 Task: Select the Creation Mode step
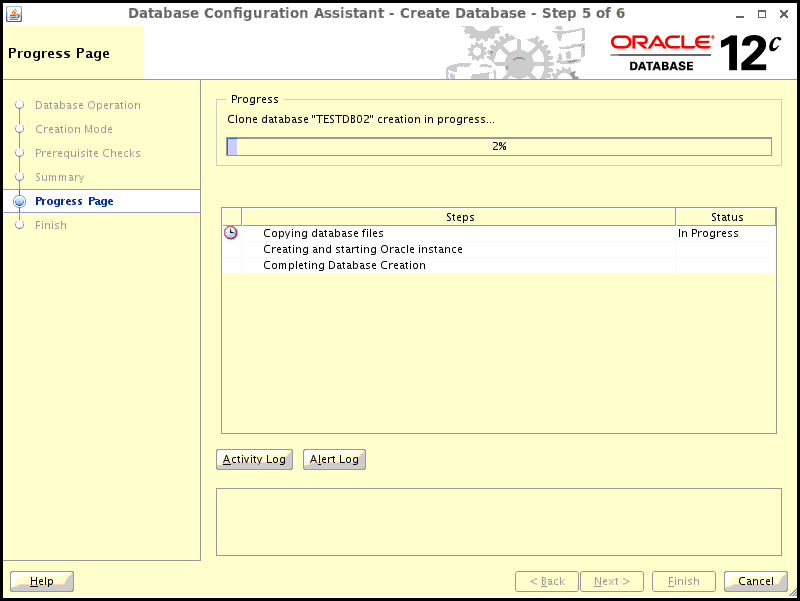74,129
